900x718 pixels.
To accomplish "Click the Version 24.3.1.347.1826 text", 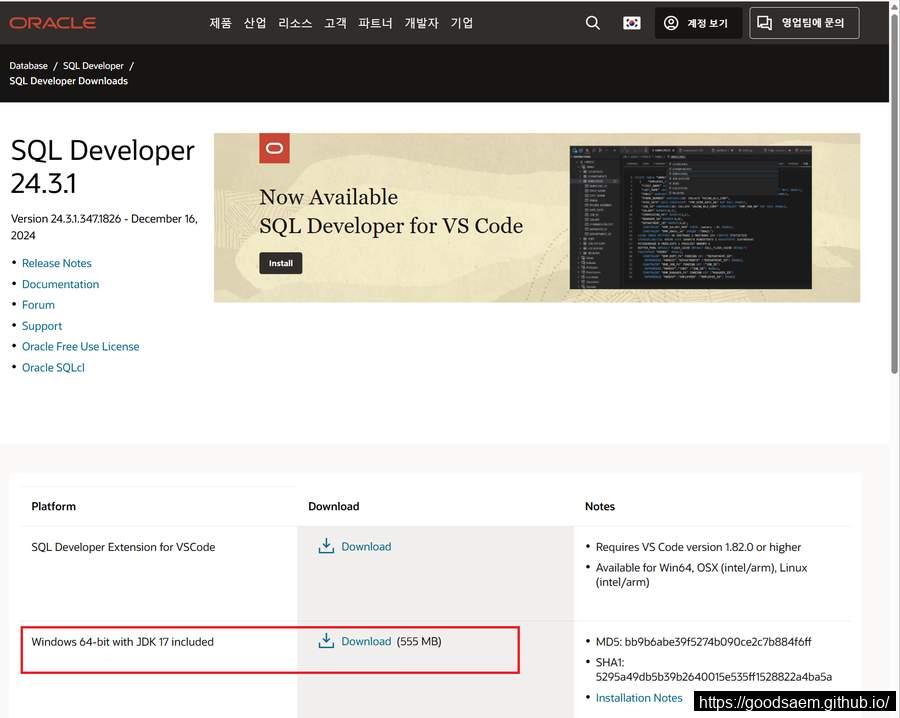I will 104,227.
